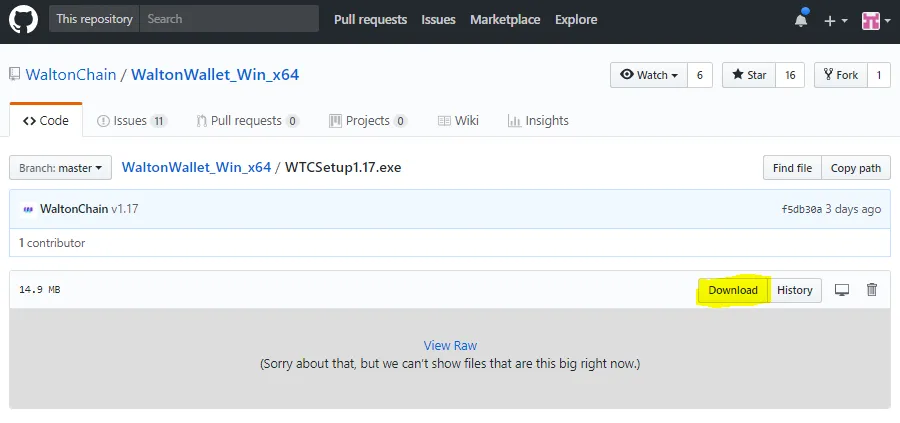Click the 14.9 MB file size text
This screenshot has height=423, width=900.
tap(40, 290)
